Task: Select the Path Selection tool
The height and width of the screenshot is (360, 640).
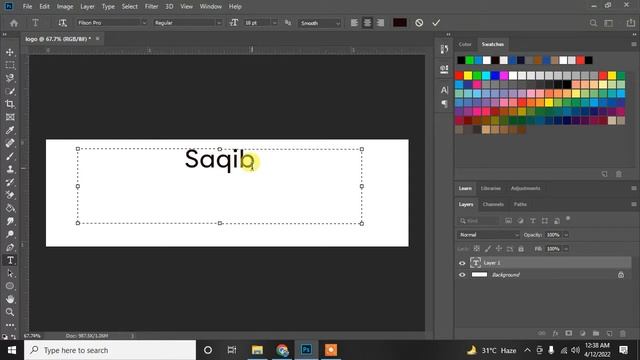Action: point(10,273)
